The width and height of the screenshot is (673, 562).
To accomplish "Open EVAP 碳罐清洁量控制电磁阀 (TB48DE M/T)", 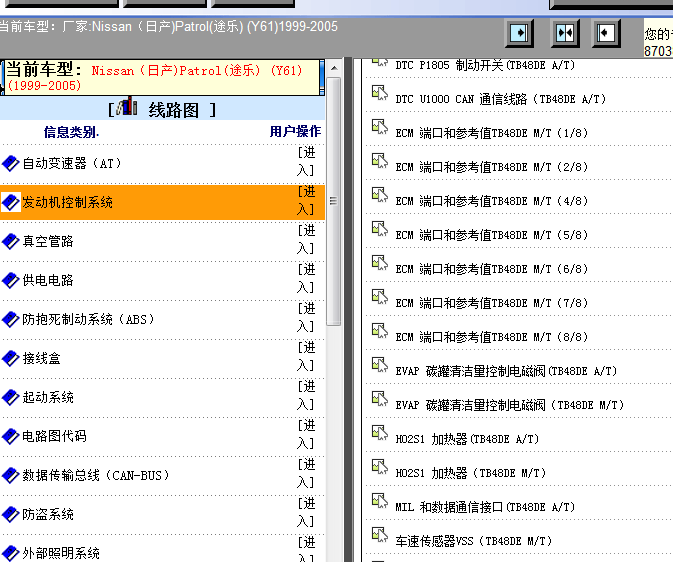I will pyautogui.click(x=509, y=405).
